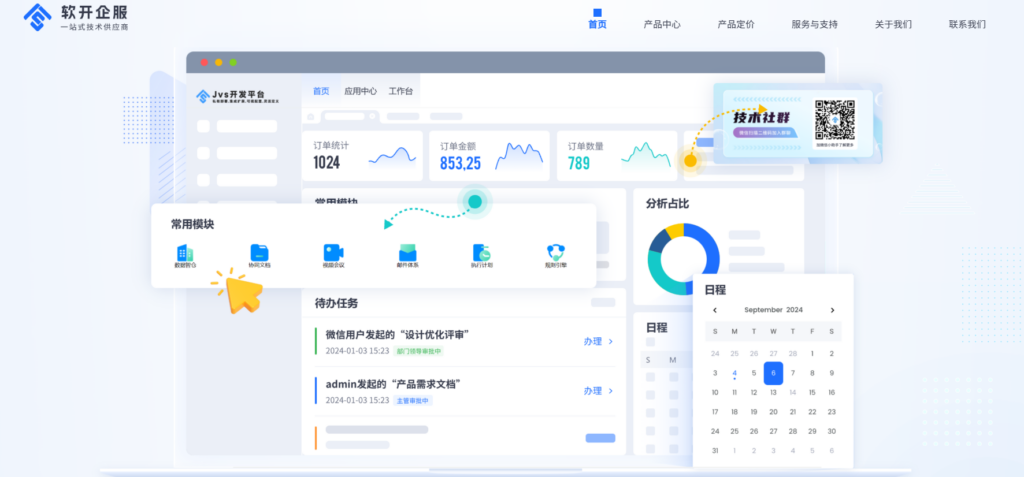Open the 协同文档 folder icon
Image resolution: width=1024 pixels, height=477 pixels.
point(259,253)
